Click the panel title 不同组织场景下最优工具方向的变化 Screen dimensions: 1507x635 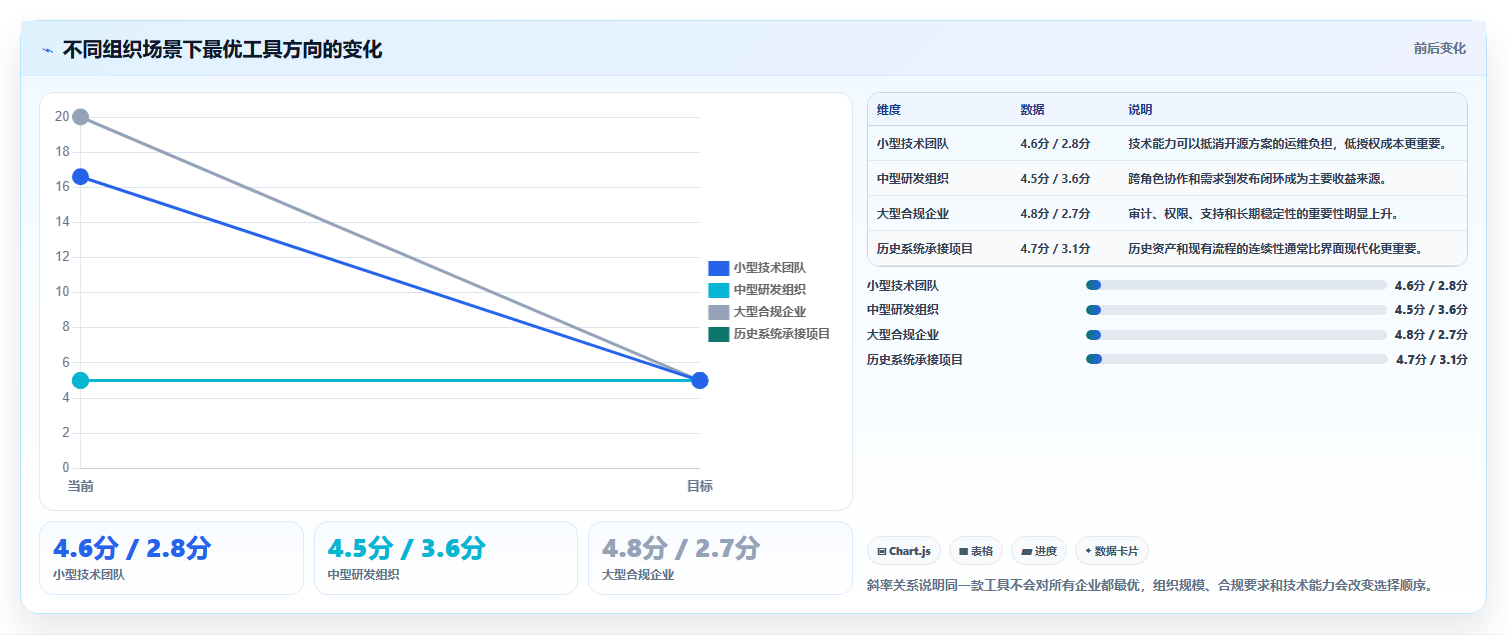(222, 50)
